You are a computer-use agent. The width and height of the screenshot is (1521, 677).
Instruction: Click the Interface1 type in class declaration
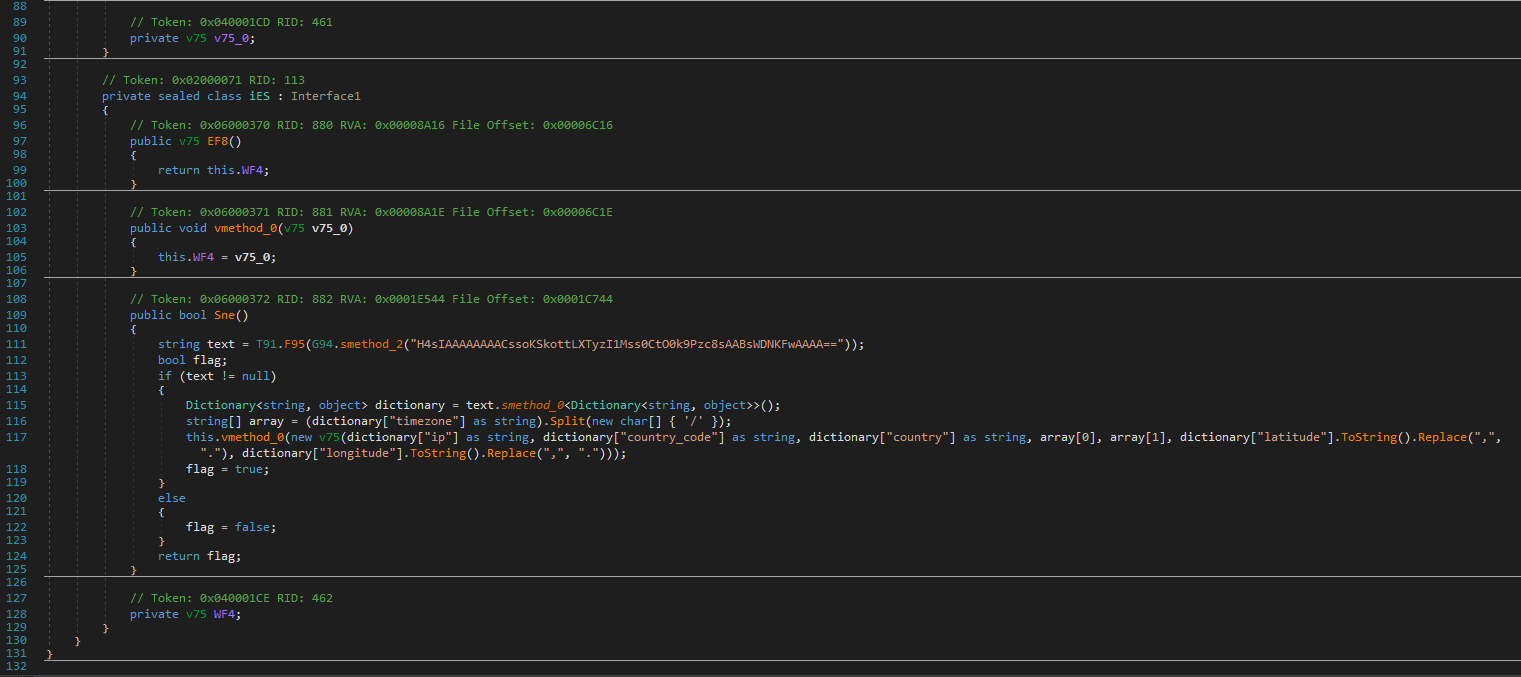point(325,96)
